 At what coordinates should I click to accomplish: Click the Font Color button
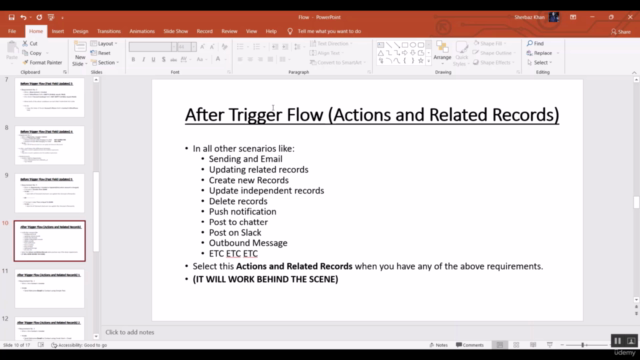(x=218, y=60)
